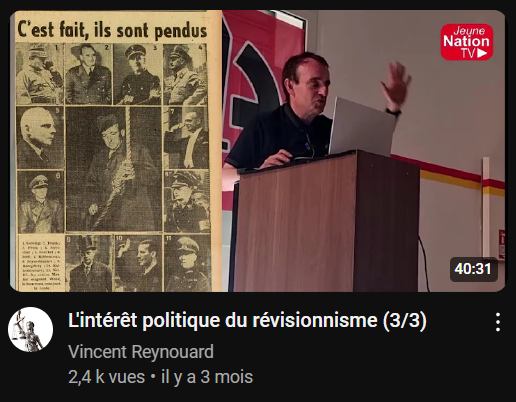Click the statue-of-justice channel avatar

tap(30, 329)
